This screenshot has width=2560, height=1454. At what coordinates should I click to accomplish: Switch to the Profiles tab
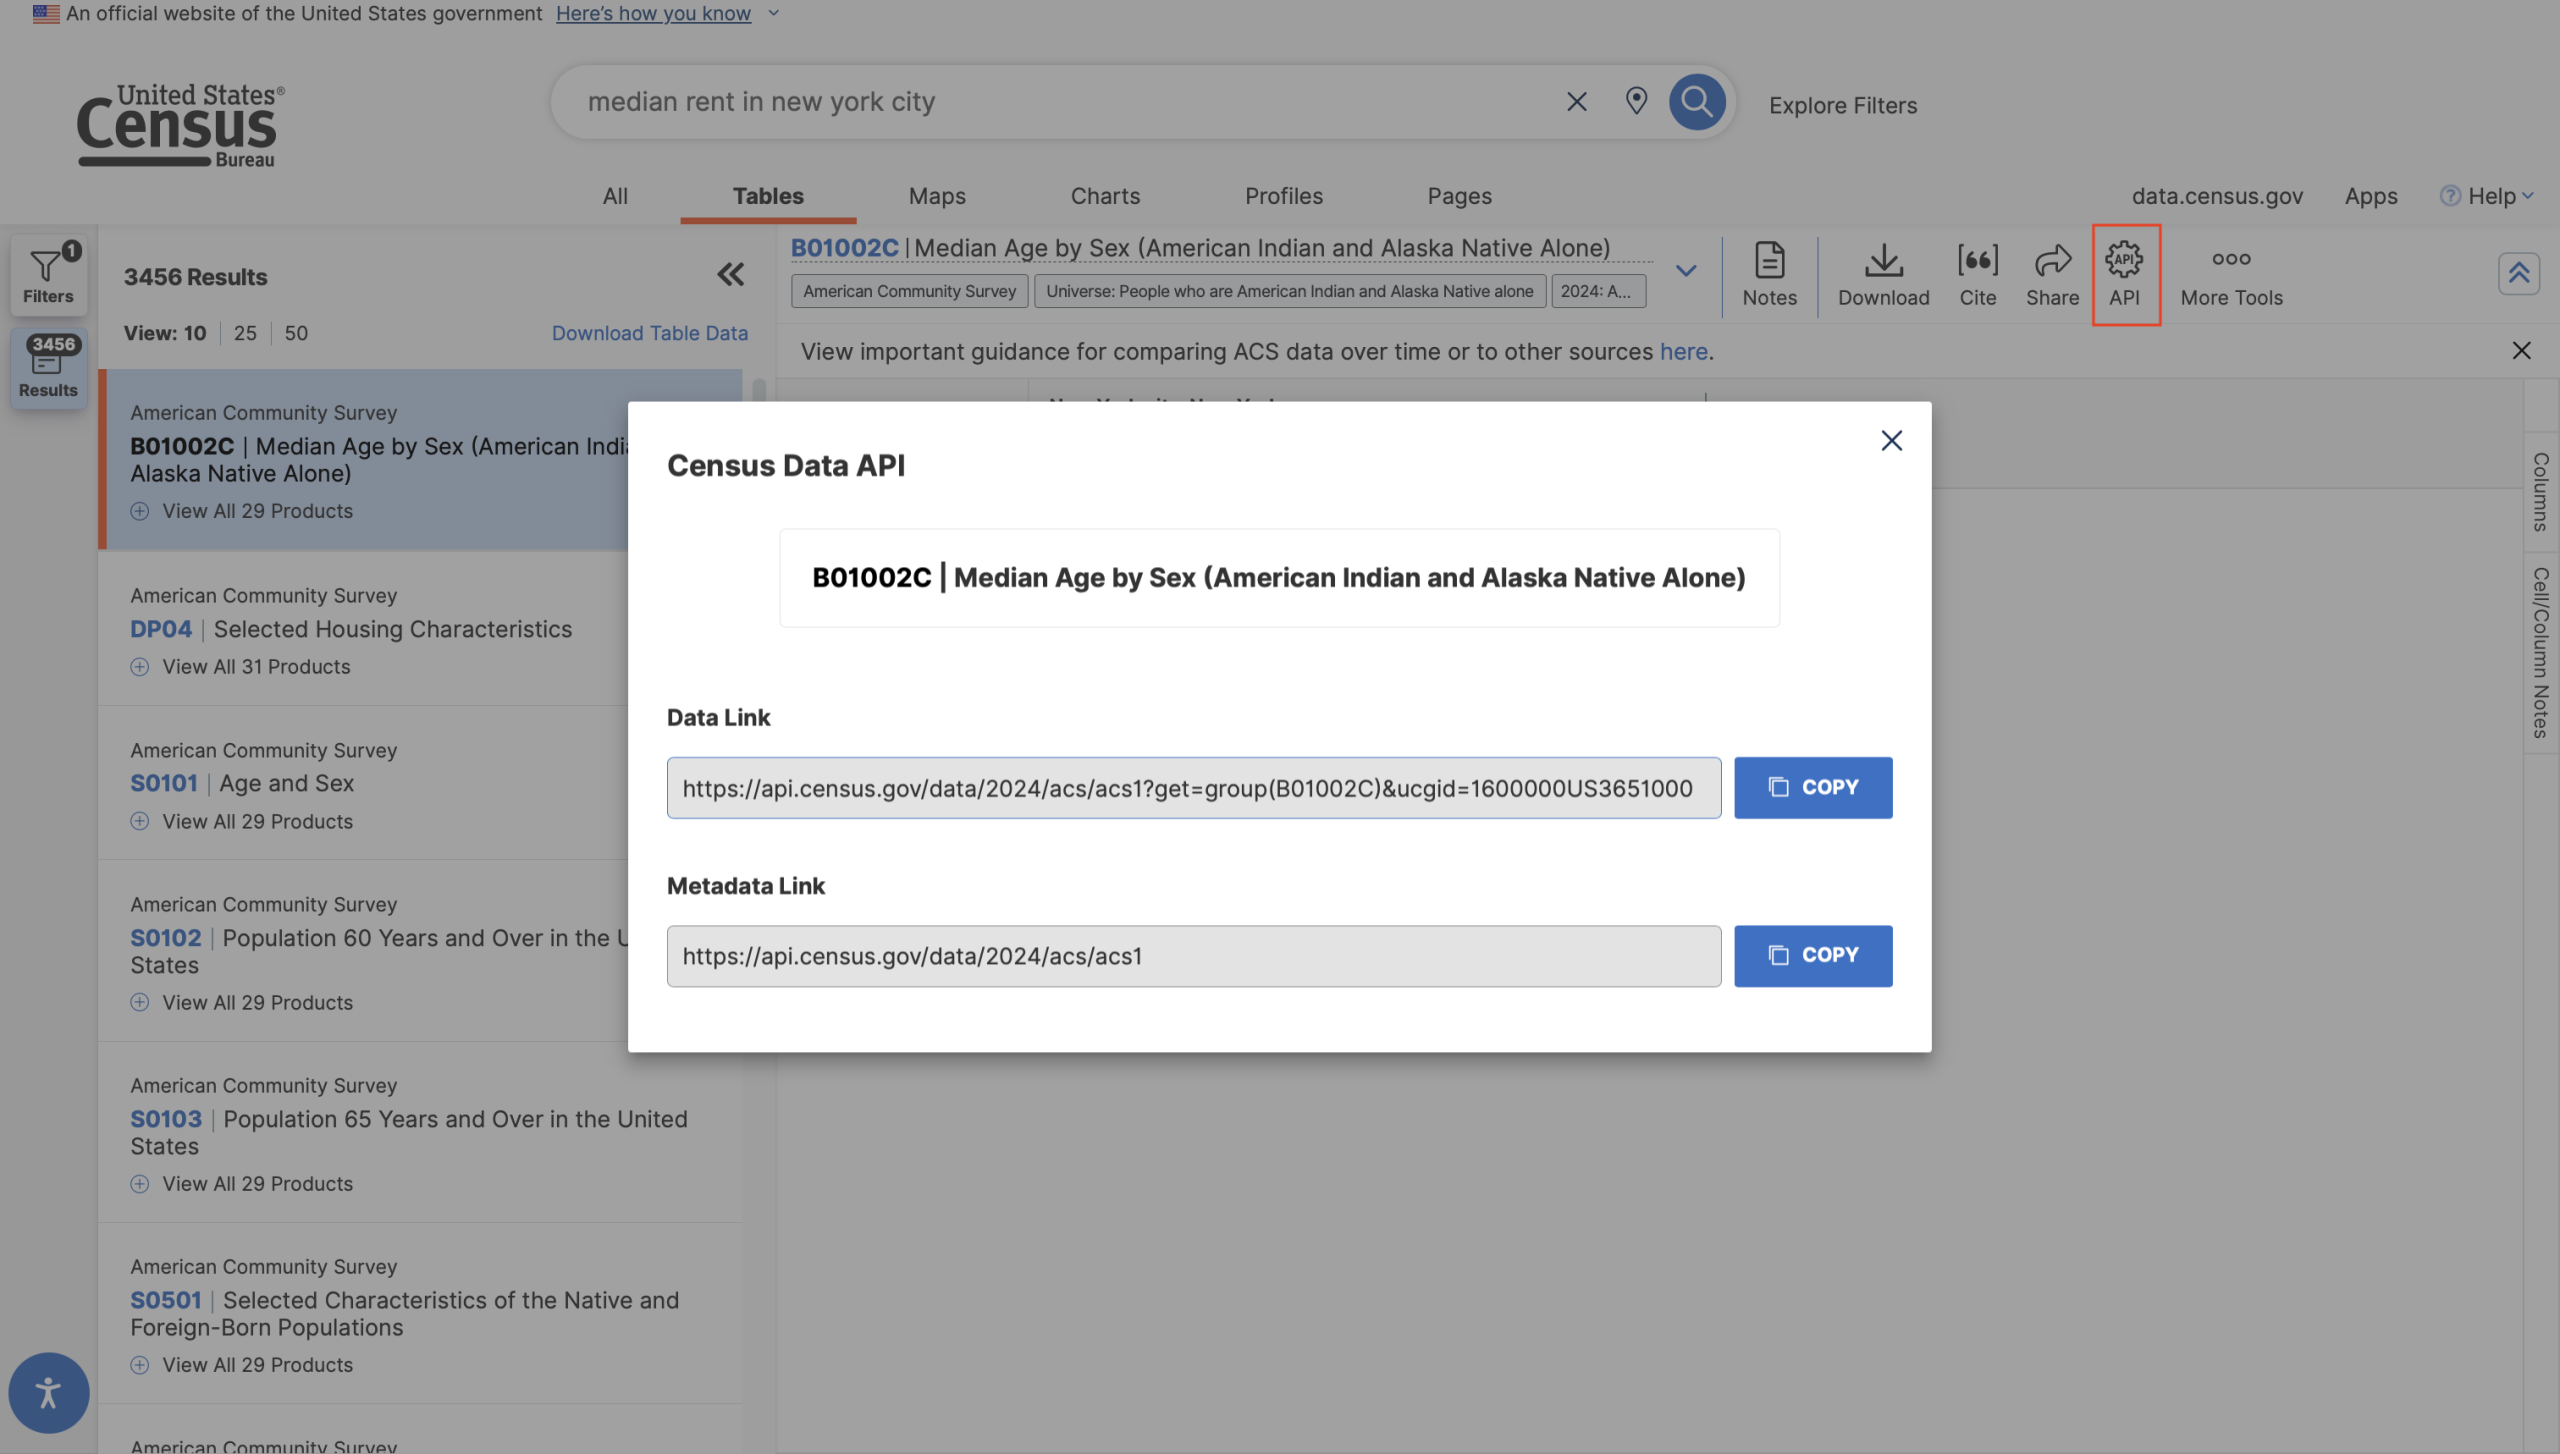1283,196
